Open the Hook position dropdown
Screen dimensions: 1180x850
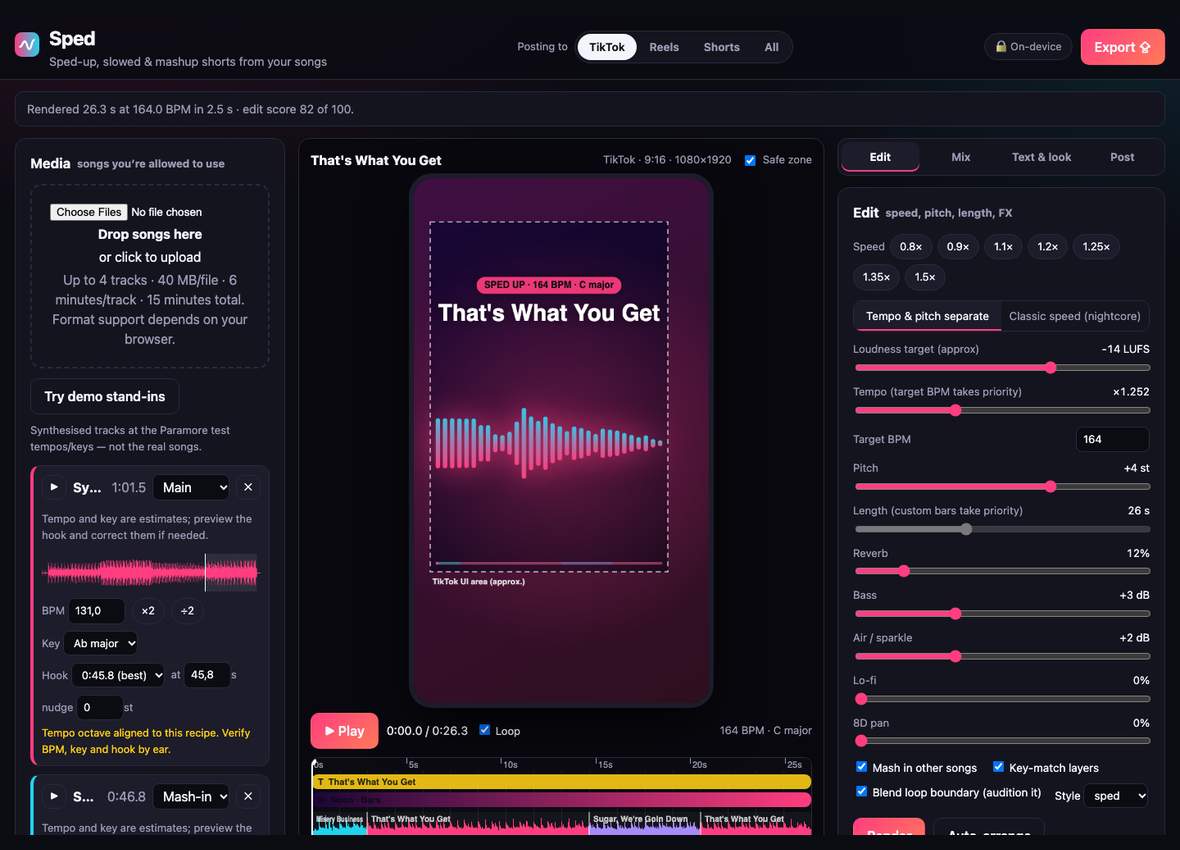[x=118, y=675]
